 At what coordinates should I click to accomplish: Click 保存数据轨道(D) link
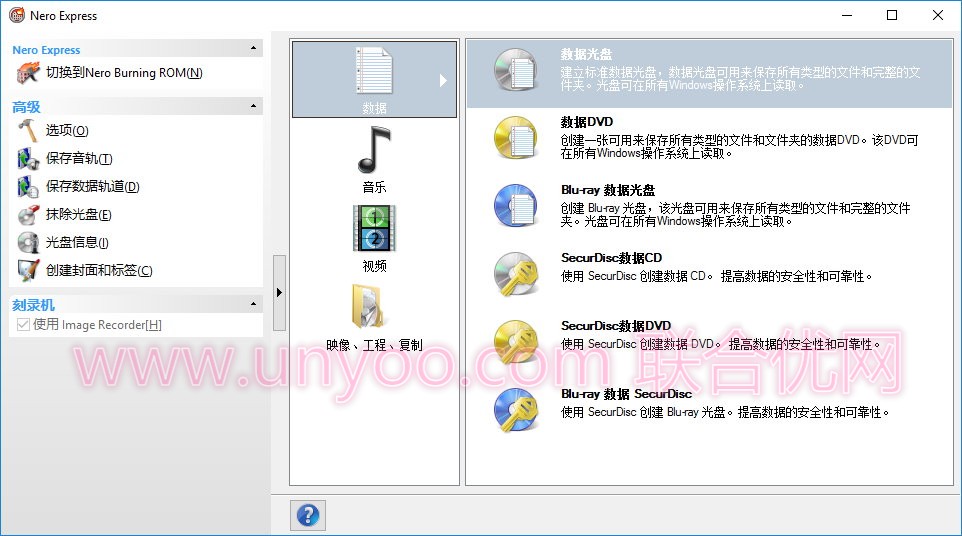[x=93, y=186]
